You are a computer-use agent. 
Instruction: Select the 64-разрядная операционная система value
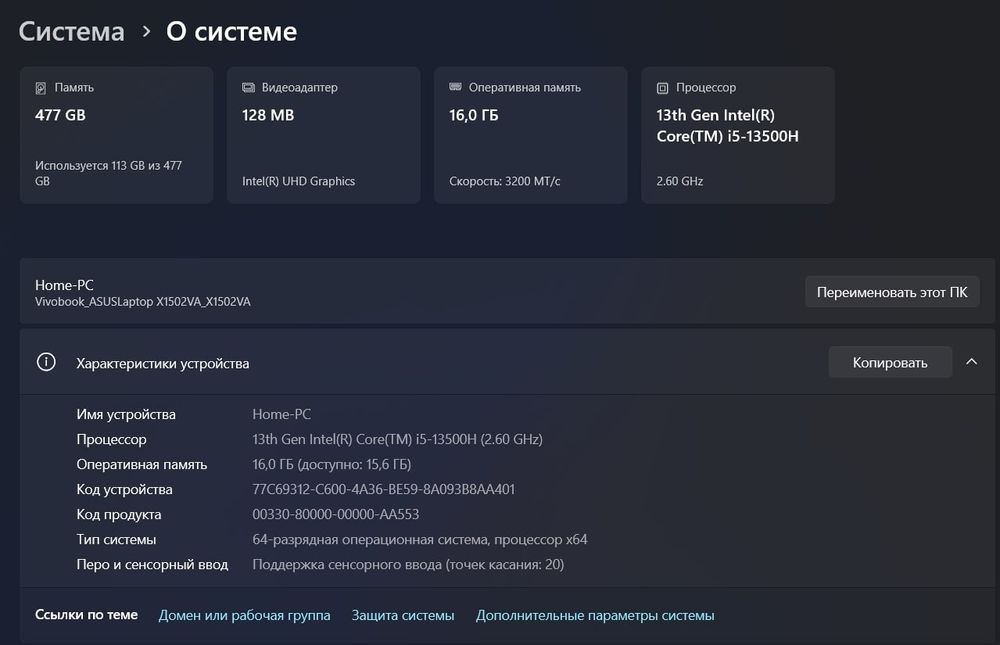point(420,539)
